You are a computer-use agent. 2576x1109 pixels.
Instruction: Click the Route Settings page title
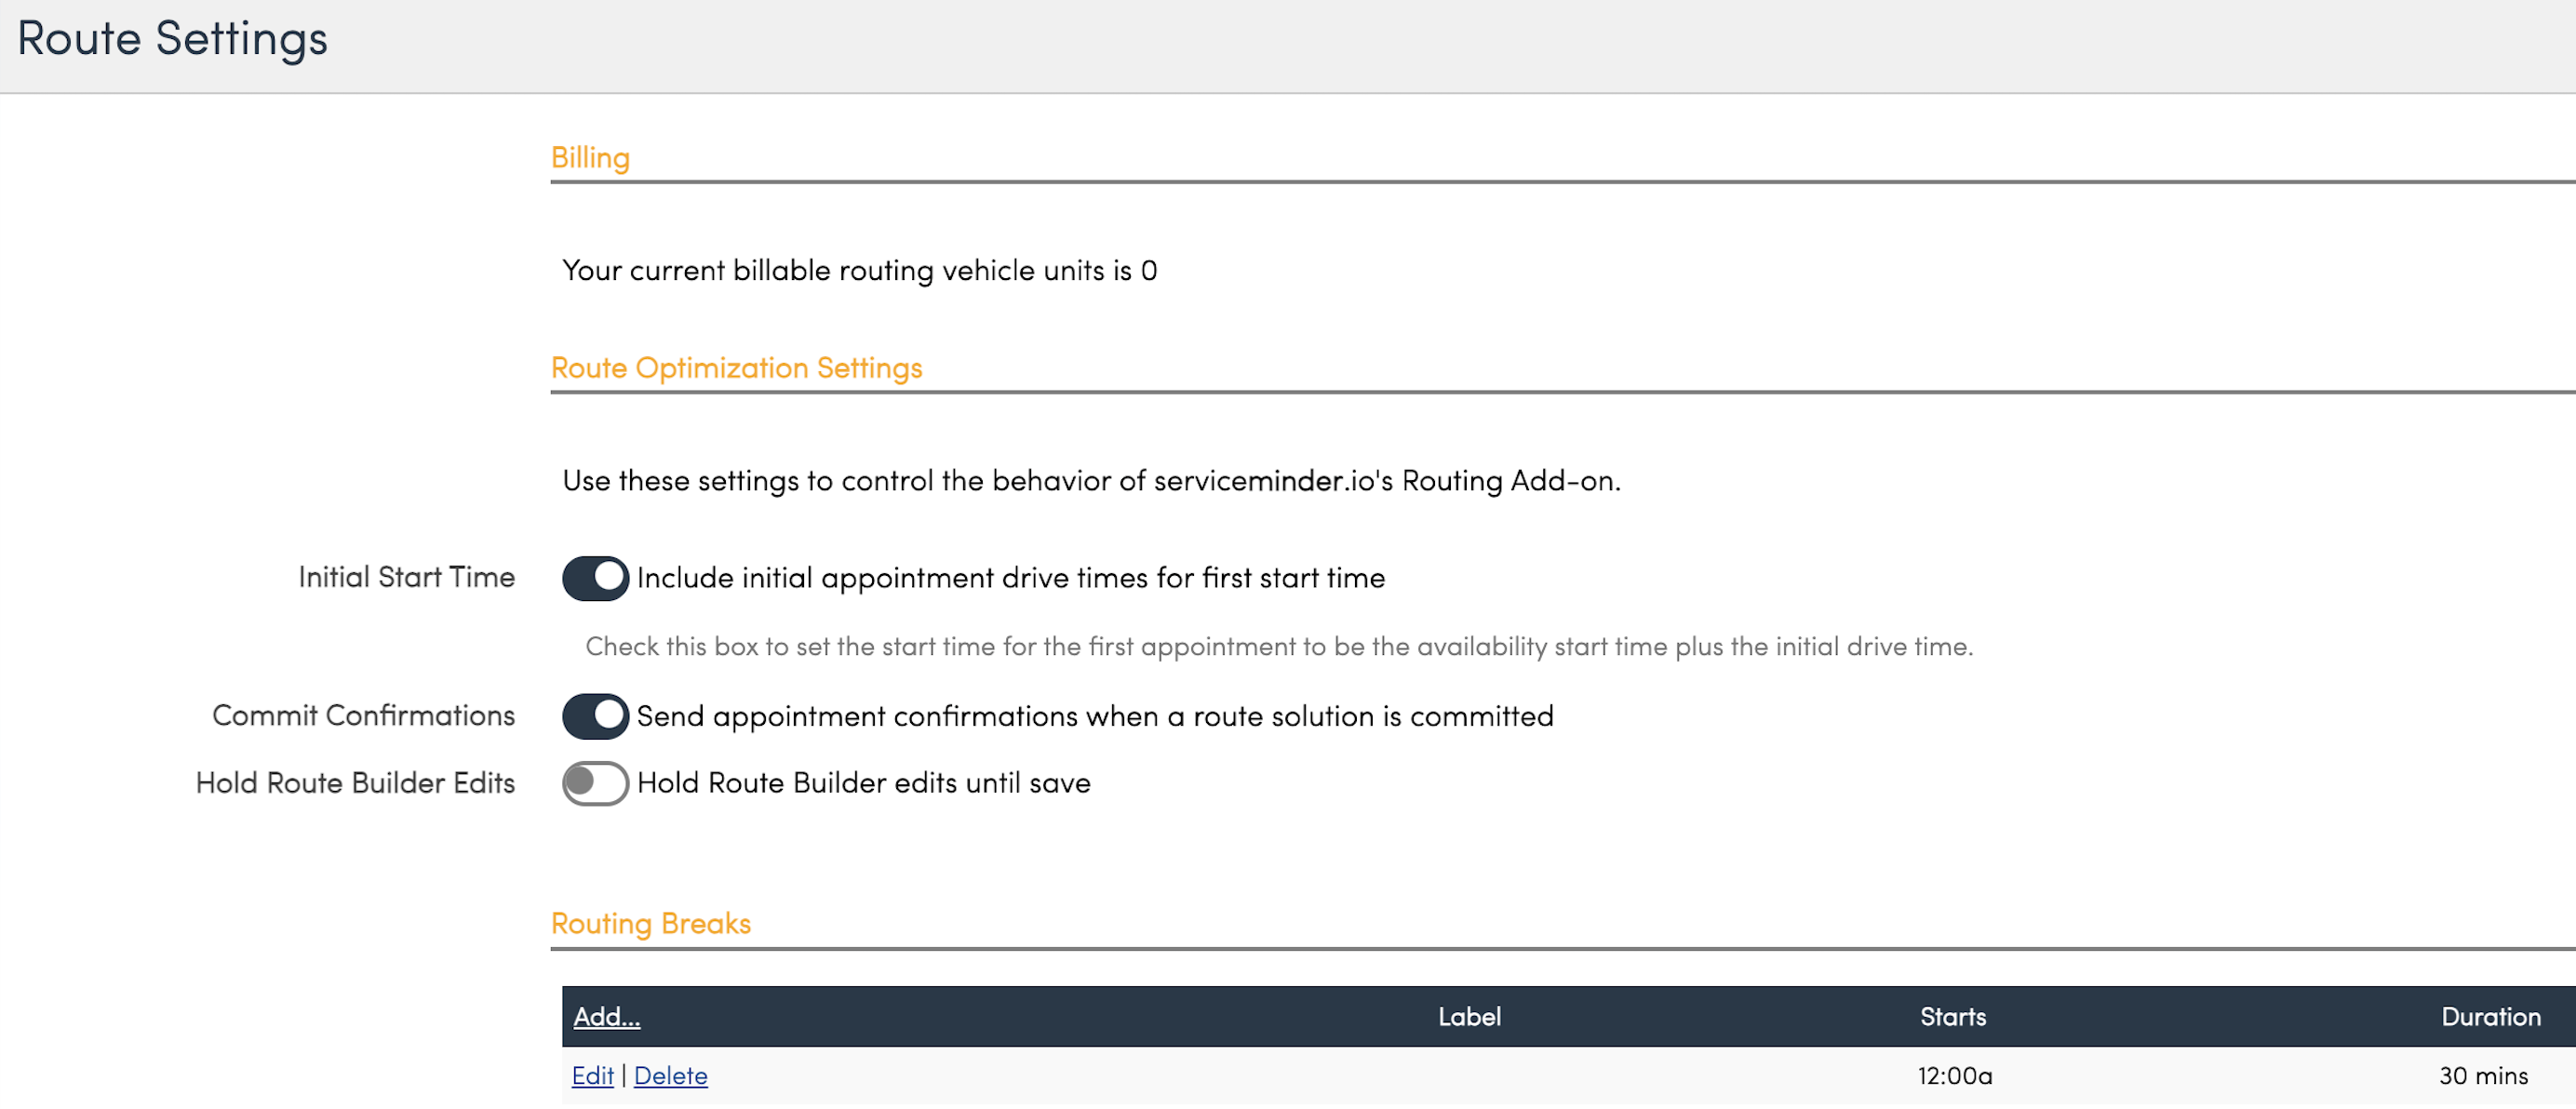point(172,39)
